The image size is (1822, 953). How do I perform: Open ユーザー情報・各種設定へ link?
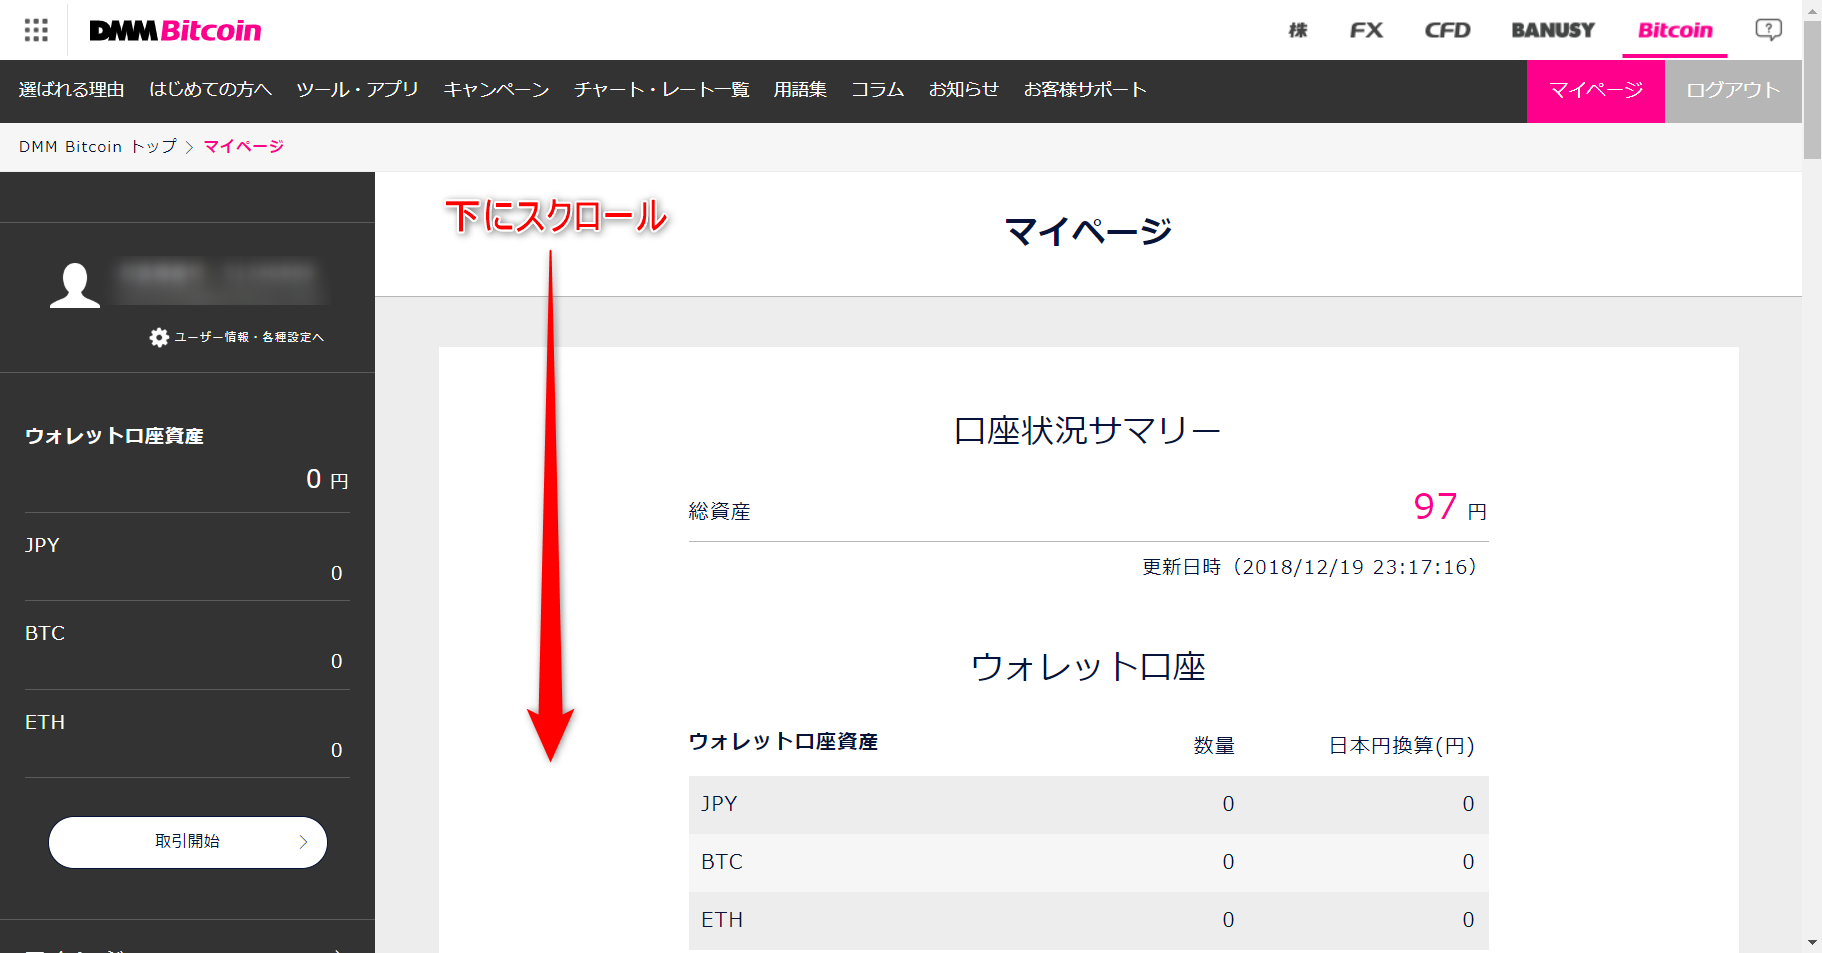pyautogui.click(x=249, y=338)
